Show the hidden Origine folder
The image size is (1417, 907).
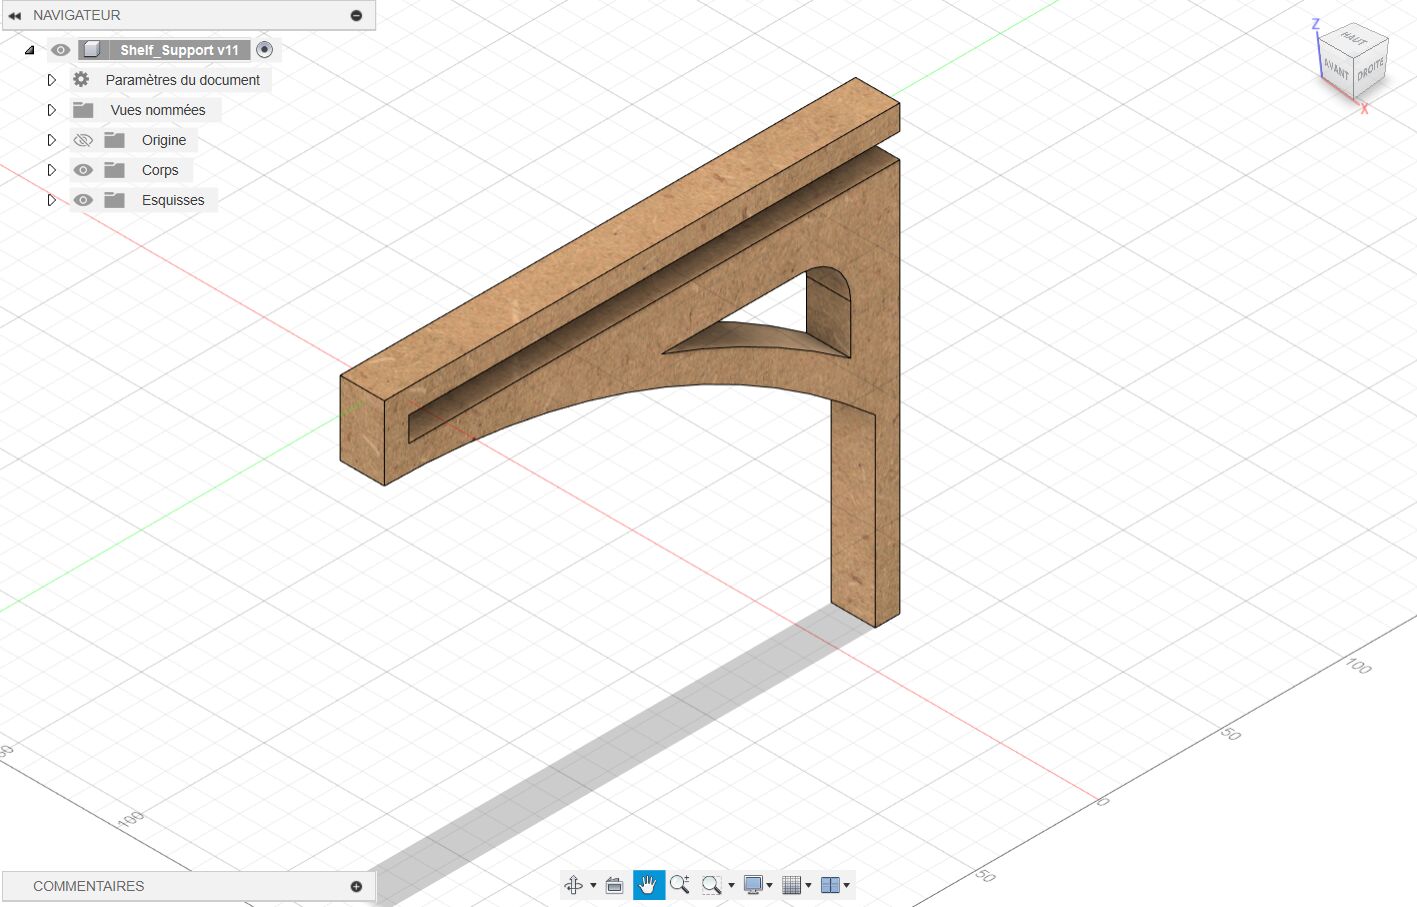coord(83,140)
